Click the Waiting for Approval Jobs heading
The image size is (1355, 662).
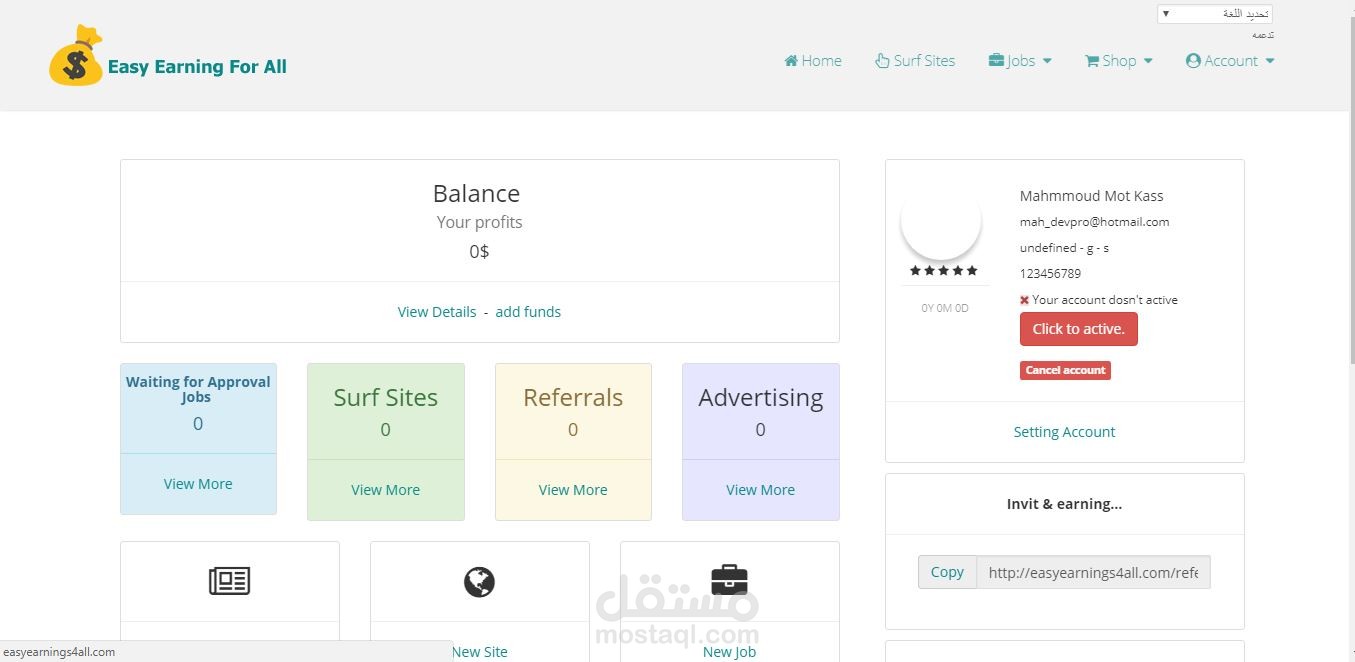[x=198, y=389]
